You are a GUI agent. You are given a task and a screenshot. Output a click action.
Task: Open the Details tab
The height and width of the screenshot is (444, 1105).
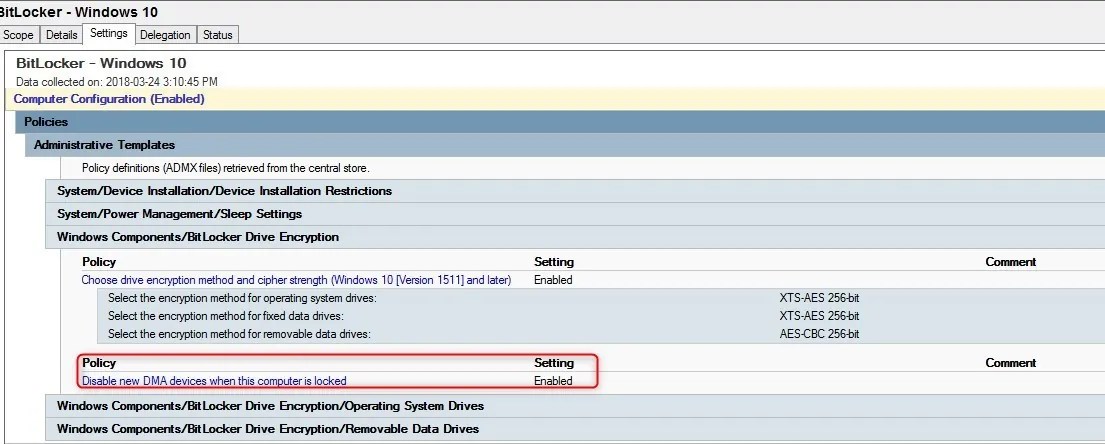[x=61, y=35]
